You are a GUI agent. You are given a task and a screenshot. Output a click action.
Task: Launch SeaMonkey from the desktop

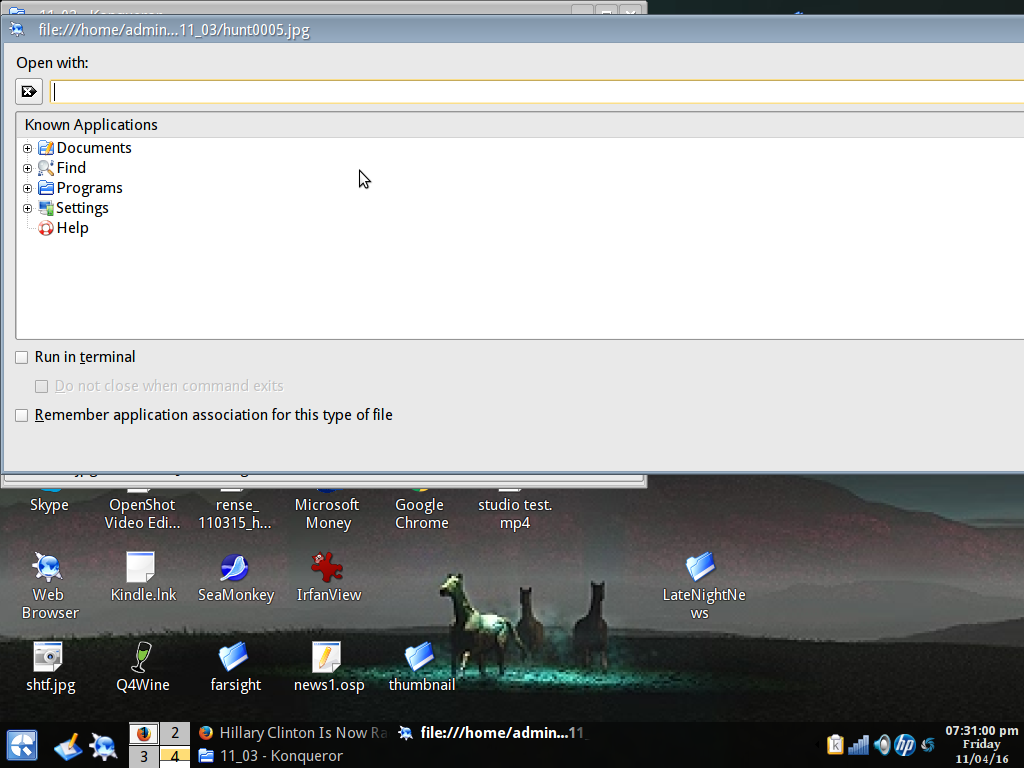[x=234, y=568]
